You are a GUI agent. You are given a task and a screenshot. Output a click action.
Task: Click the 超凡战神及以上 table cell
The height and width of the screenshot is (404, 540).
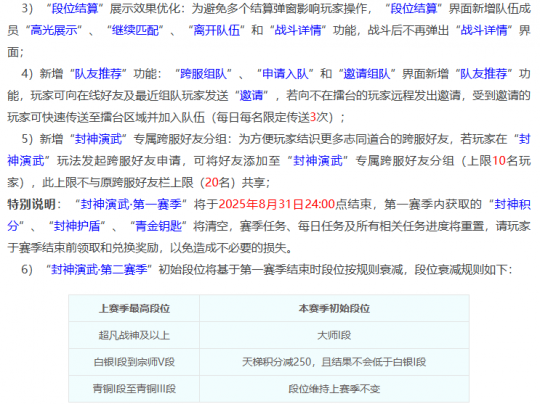pyautogui.click(x=134, y=335)
